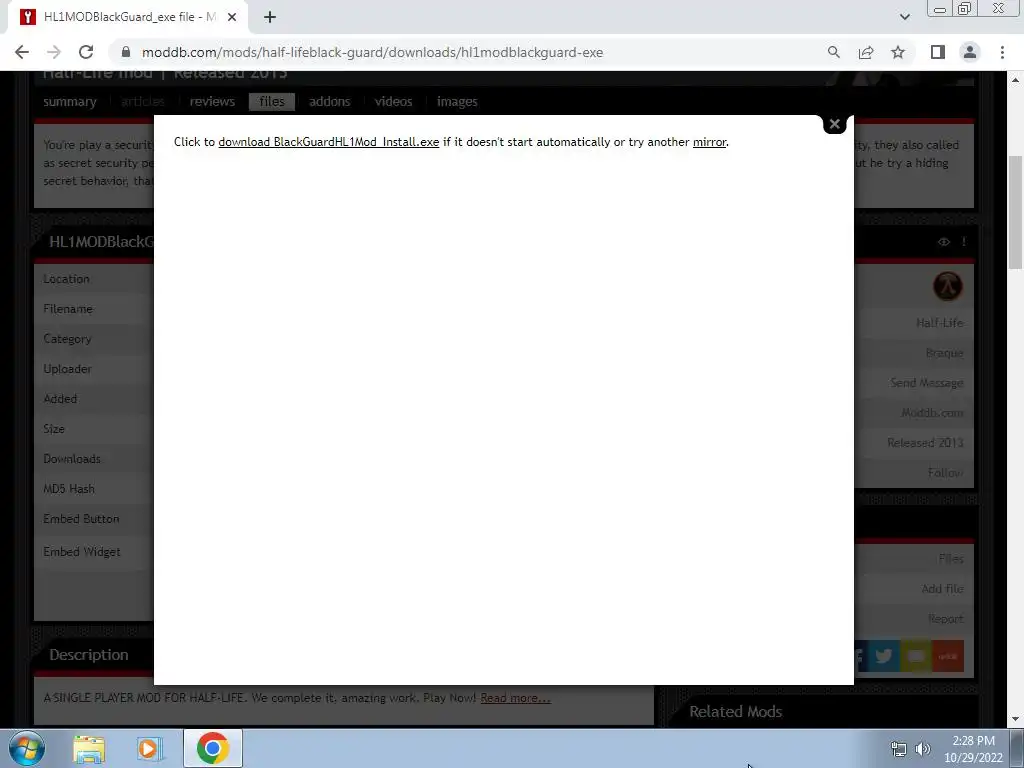The height and width of the screenshot is (768, 1024).
Task: Open the files tab
Action: [x=272, y=101]
